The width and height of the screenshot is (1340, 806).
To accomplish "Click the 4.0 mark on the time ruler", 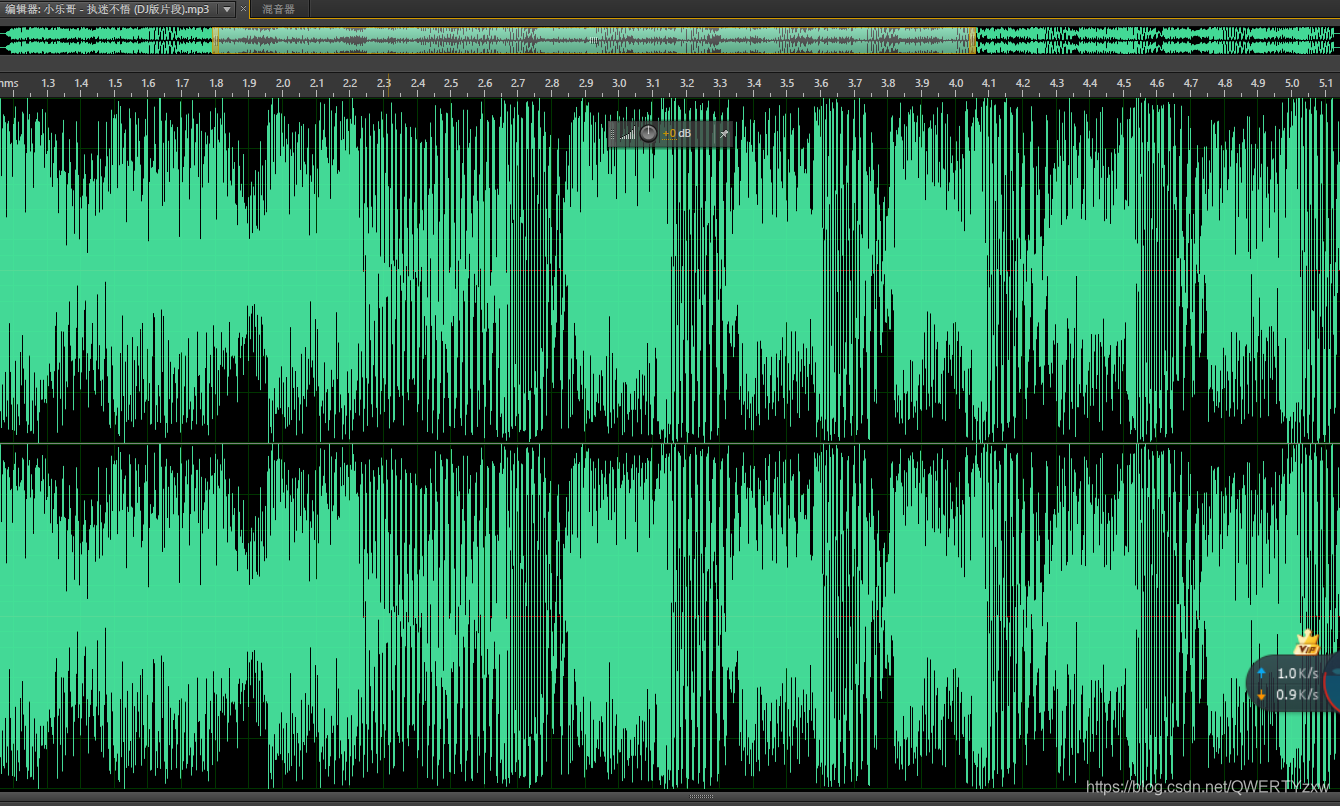I will pyautogui.click(x=956, y=83).
